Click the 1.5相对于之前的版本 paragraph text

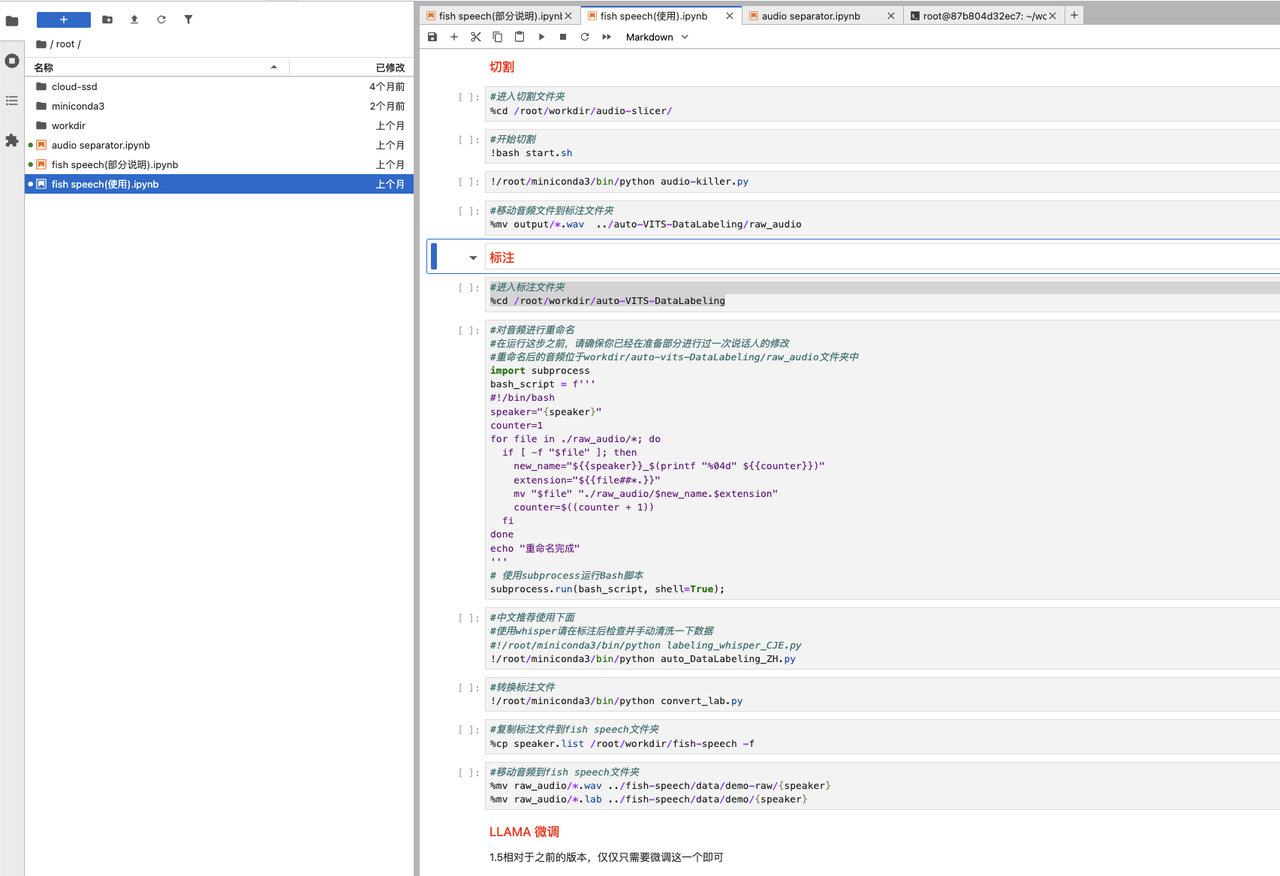(x=606, y=857)
